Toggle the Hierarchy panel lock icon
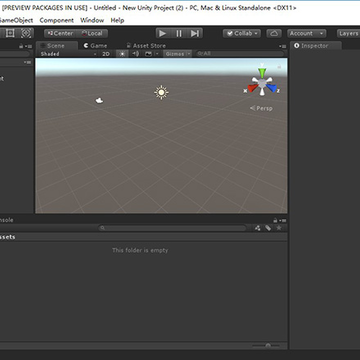Screen dimensions: 360x360 coord(21,46)
